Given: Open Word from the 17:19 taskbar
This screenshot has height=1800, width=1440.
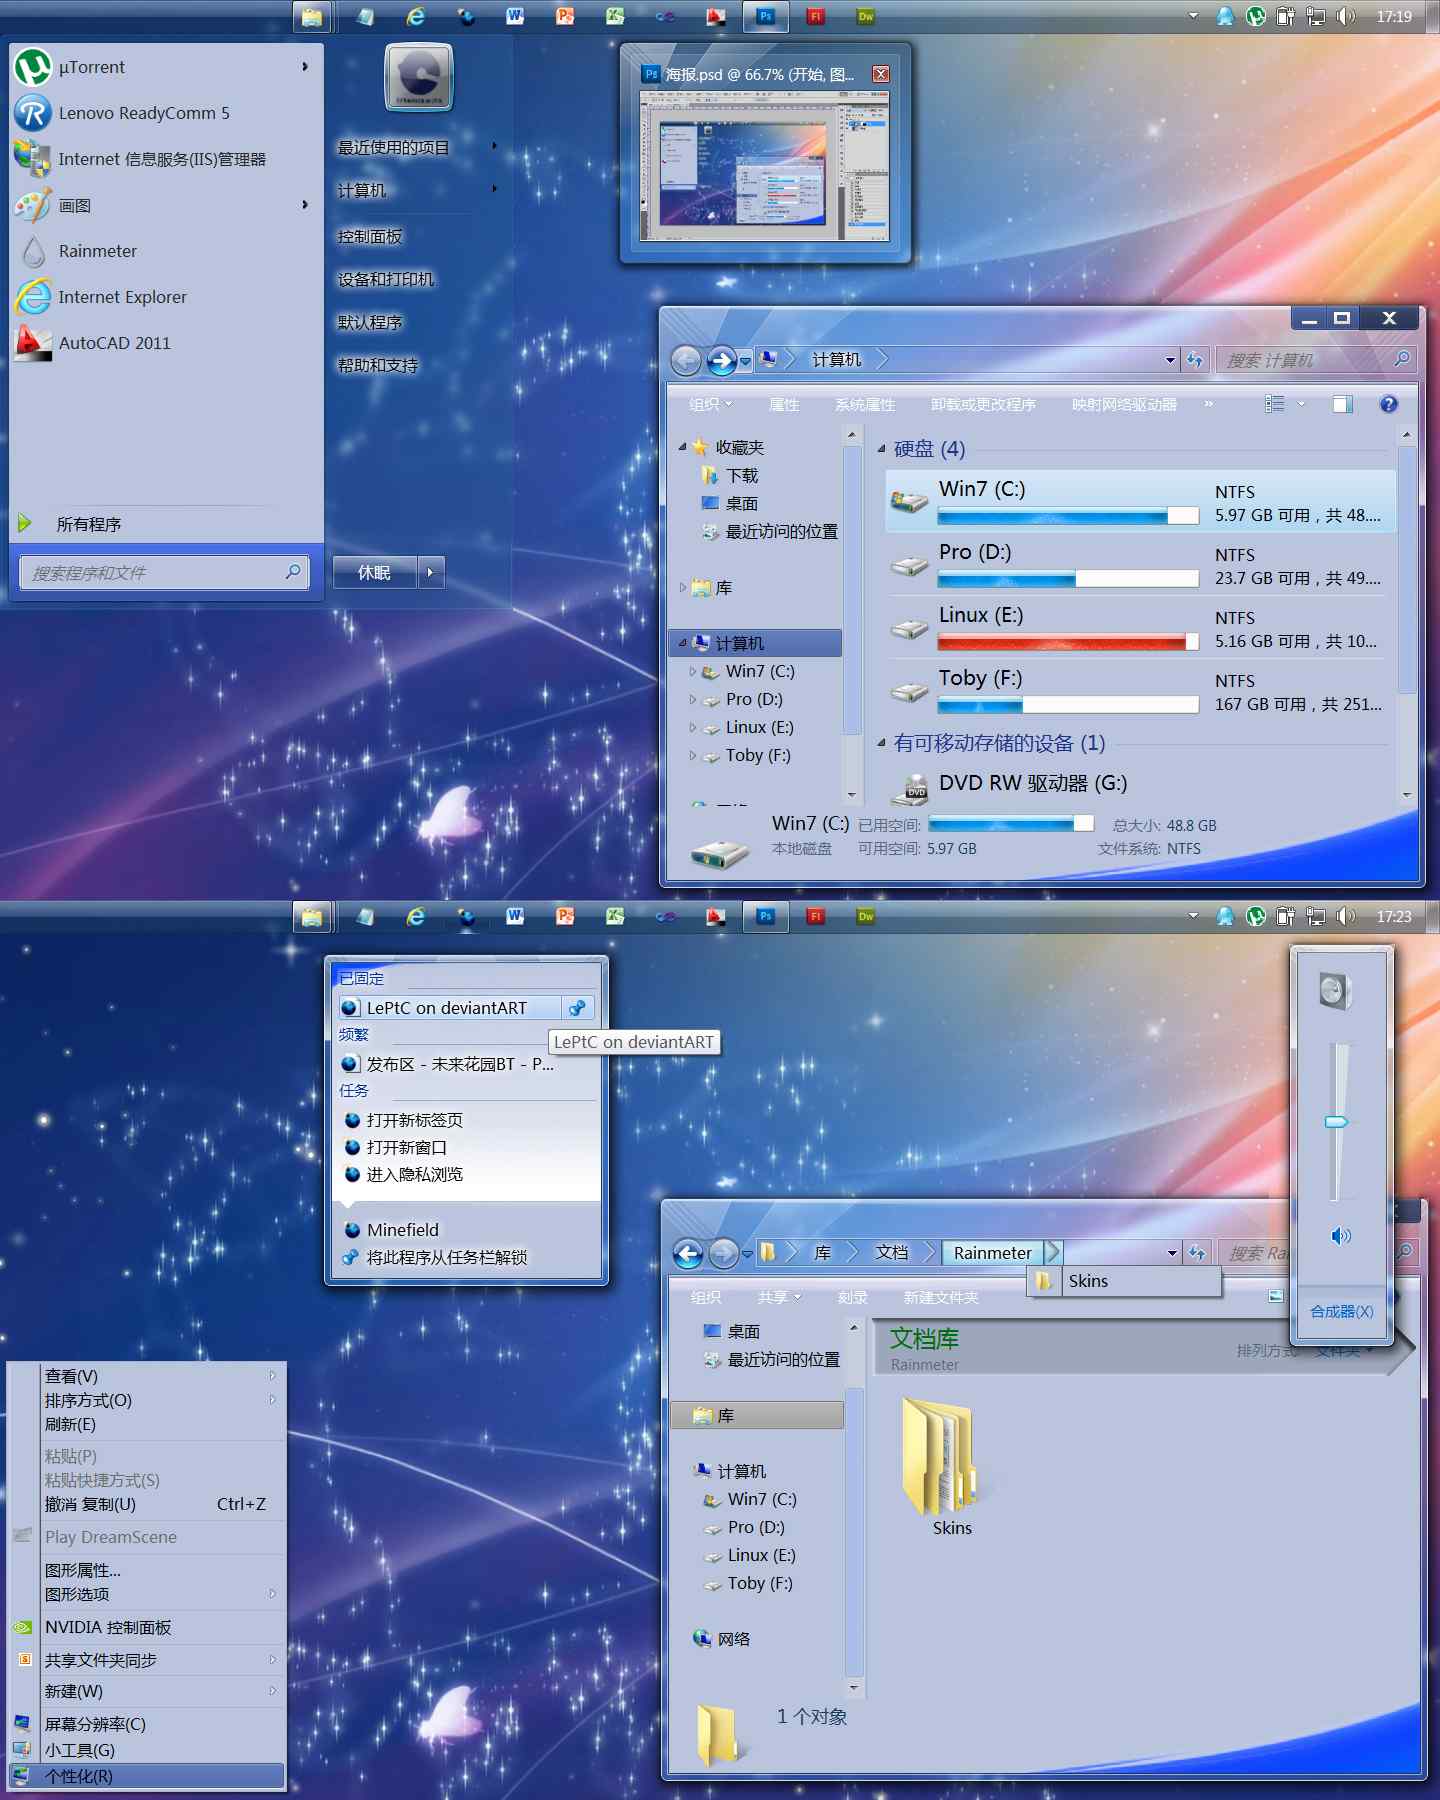Looking at the screenshot, I should coord(515,16).
